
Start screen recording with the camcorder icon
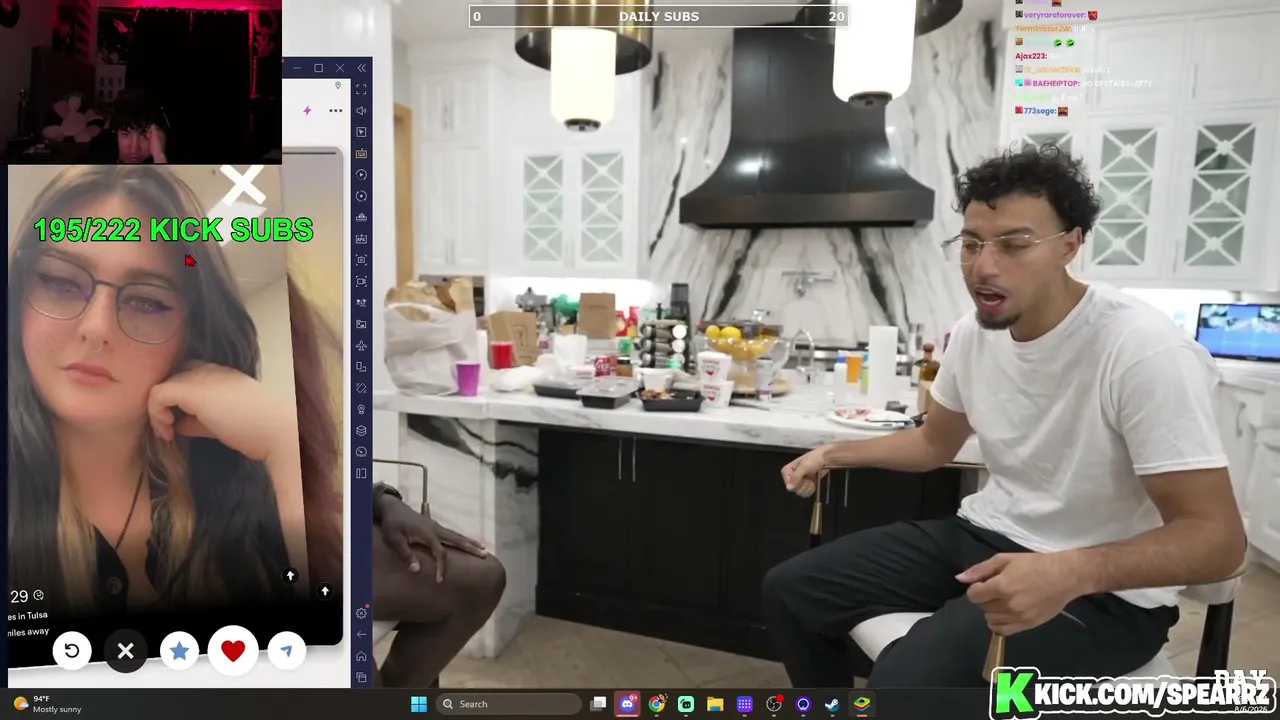(x=361, y=281)
